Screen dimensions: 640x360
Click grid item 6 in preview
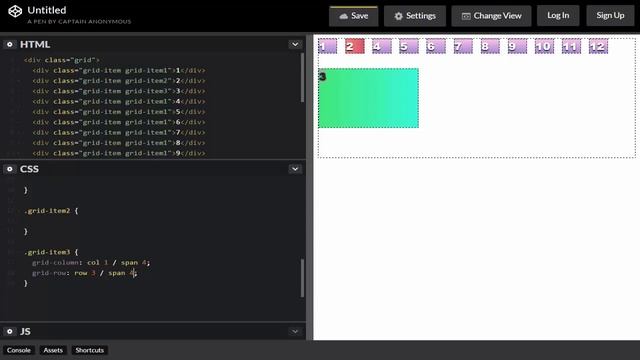pos(436,46)
